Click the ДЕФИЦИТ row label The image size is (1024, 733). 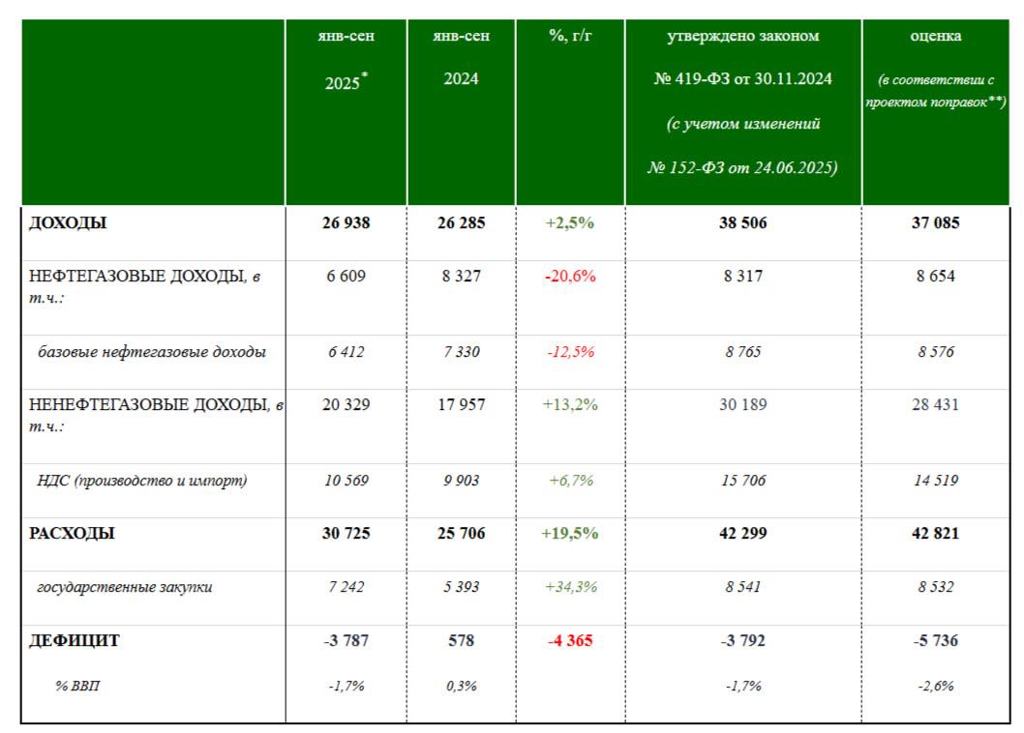click(x=74, y=641)
